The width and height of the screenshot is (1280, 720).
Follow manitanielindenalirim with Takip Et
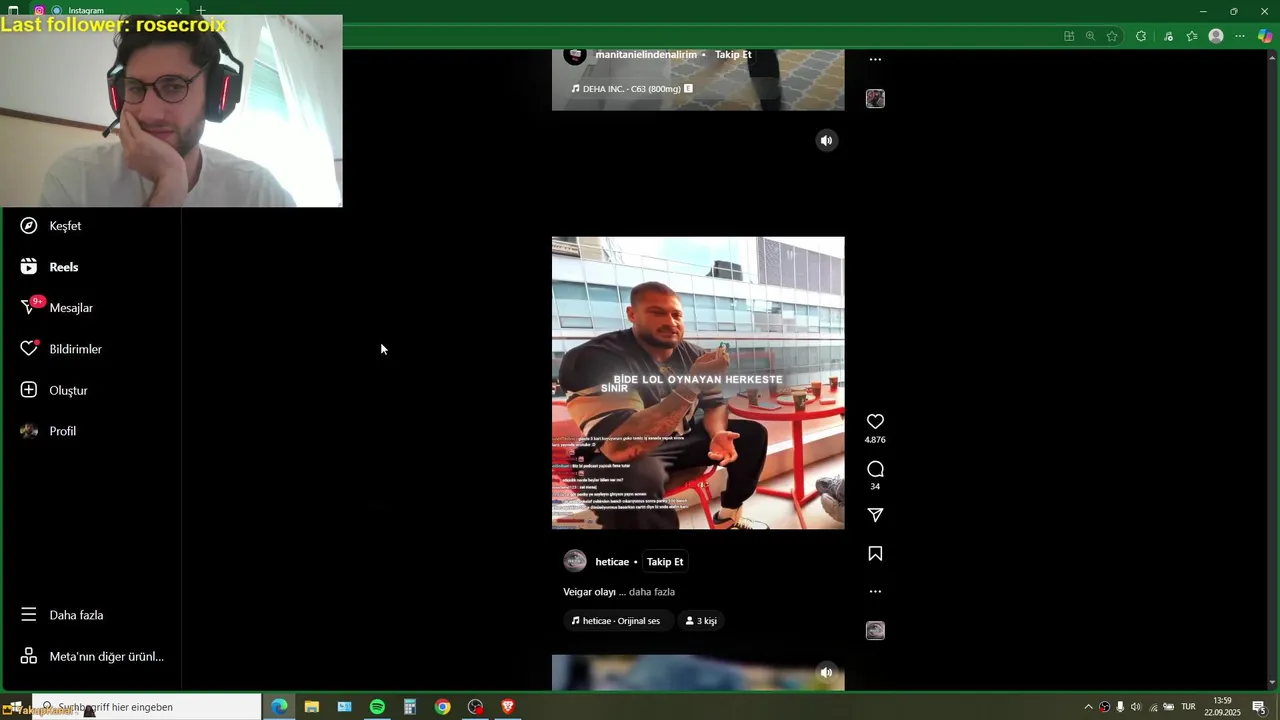point(733,55)
